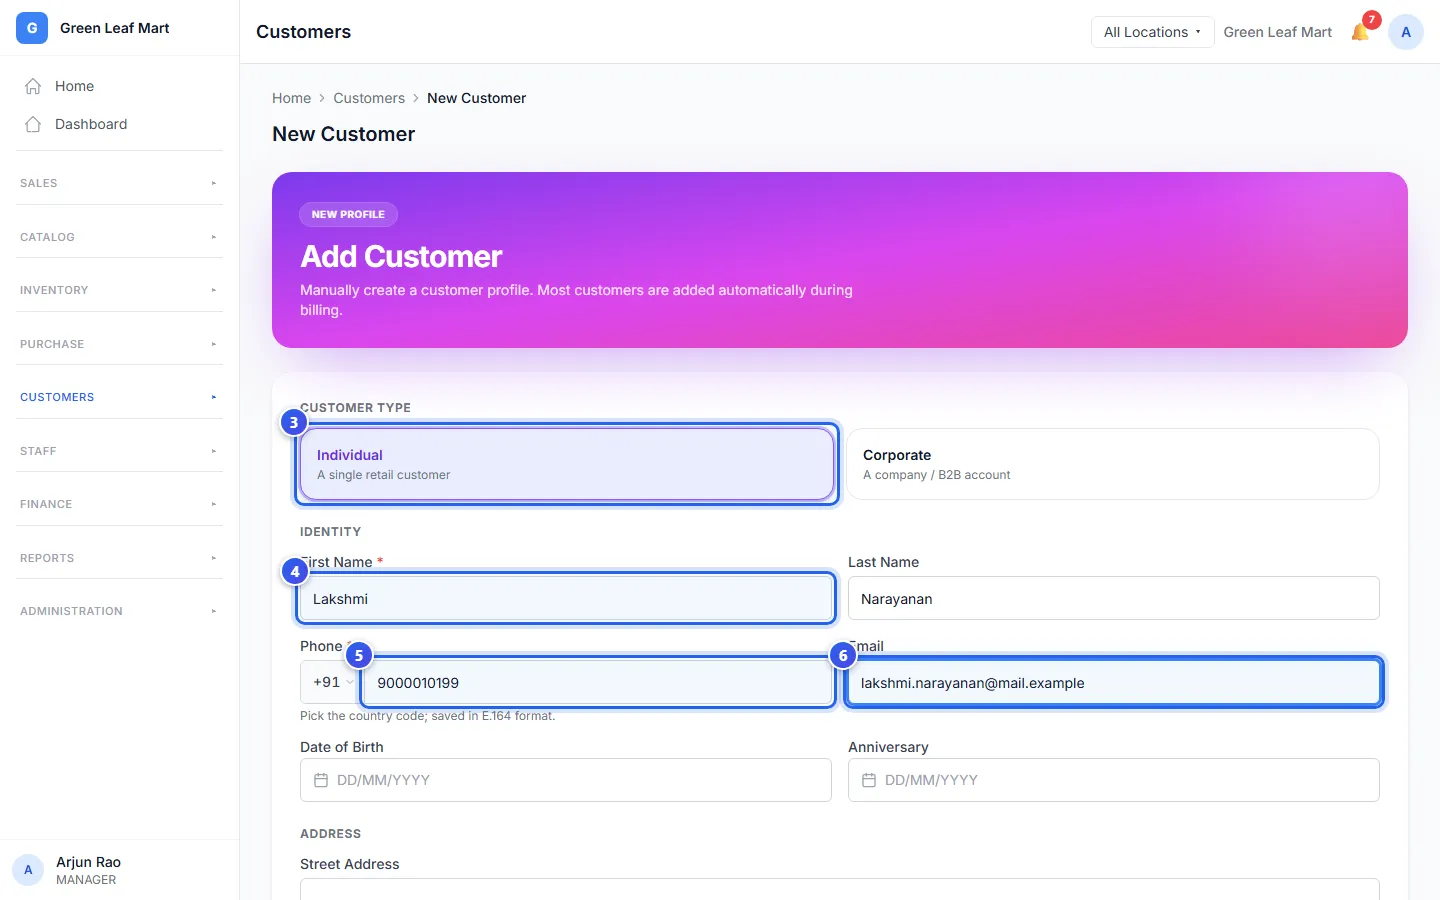Click the Arjun Rao avatar in sidebar footer
This screenshot has height=900, width=1440.
click(28, 870)
